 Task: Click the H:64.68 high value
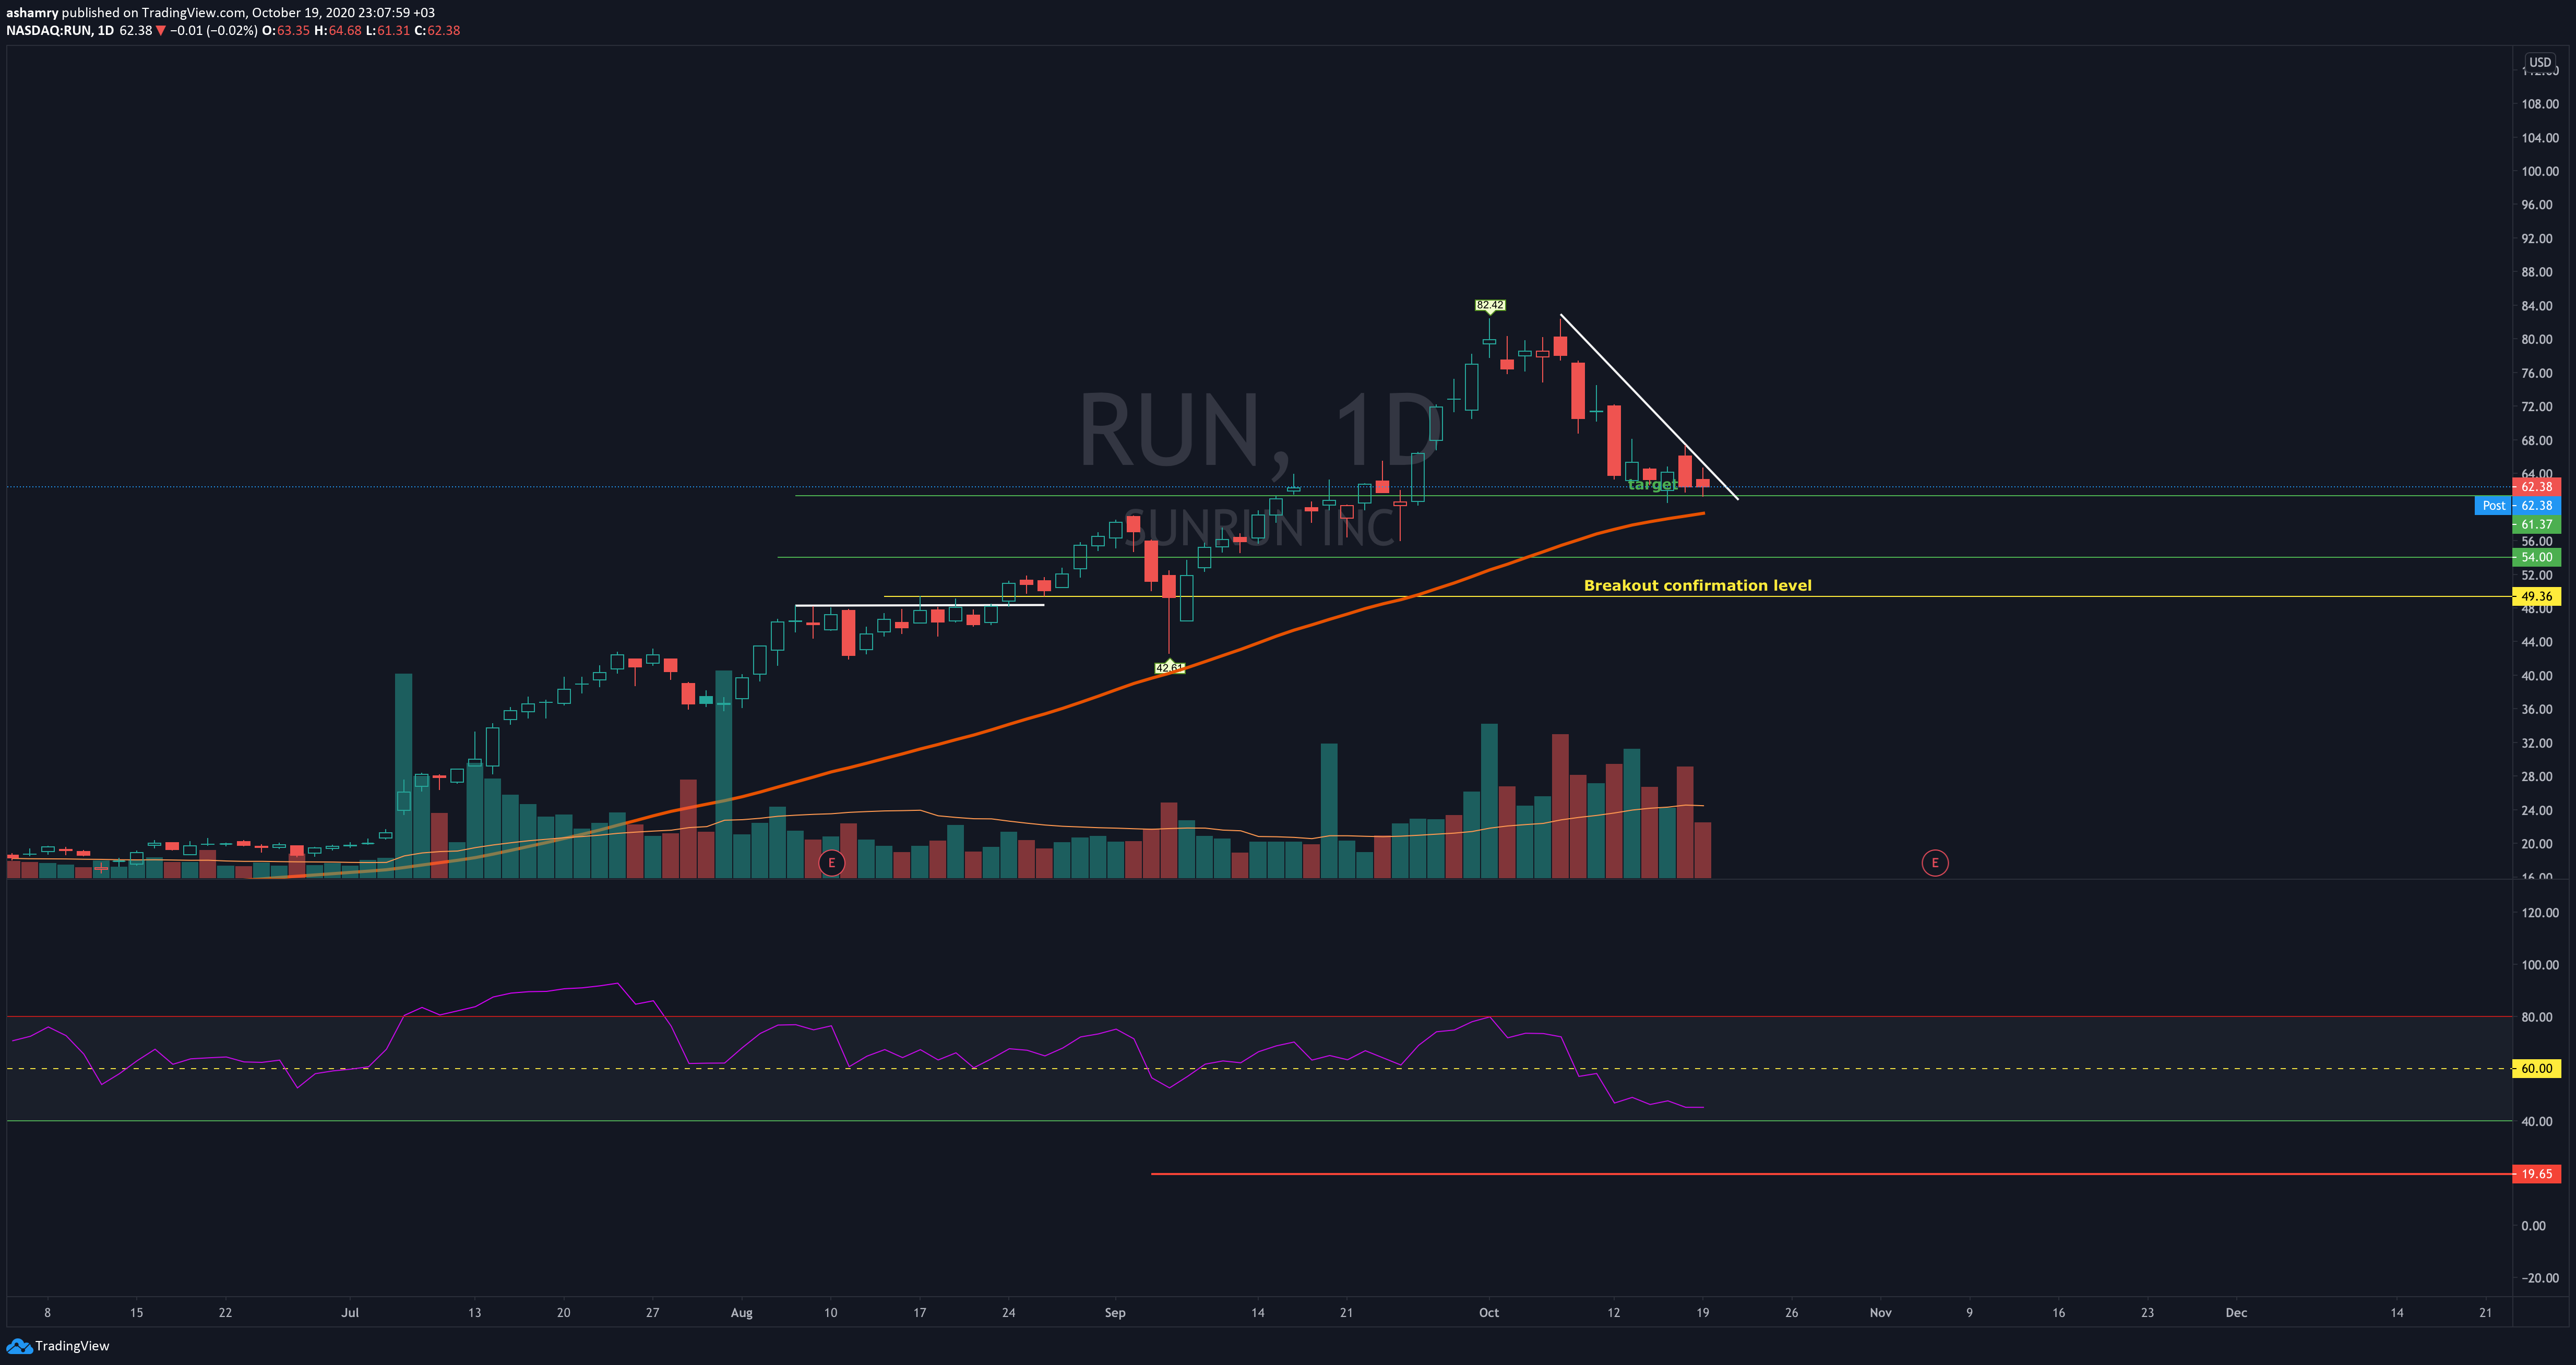pos(337,31)
